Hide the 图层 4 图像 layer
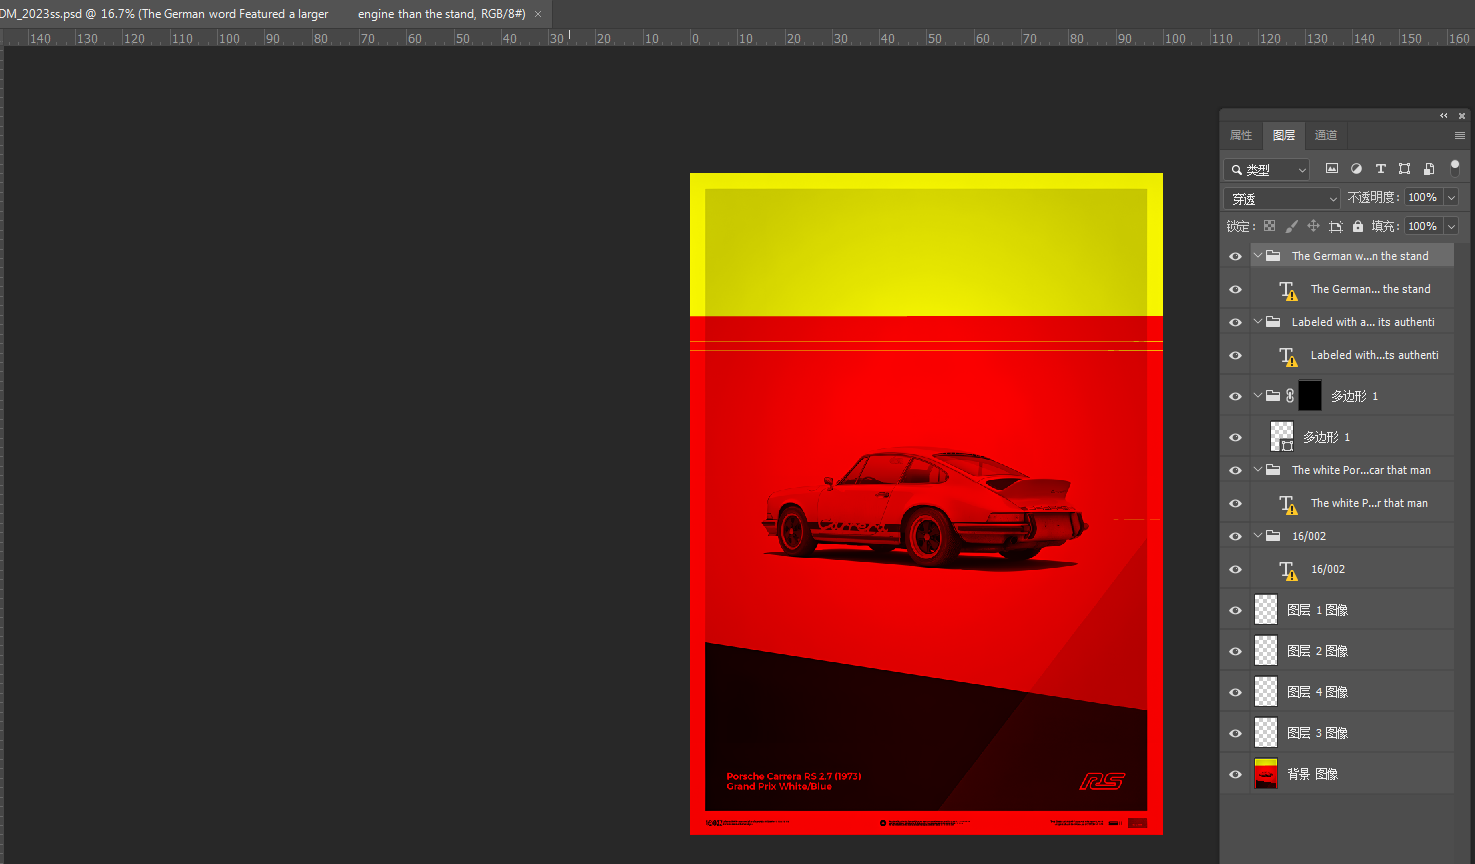1475x864 pixels. pyautogui.click(x=1235, y=692)
